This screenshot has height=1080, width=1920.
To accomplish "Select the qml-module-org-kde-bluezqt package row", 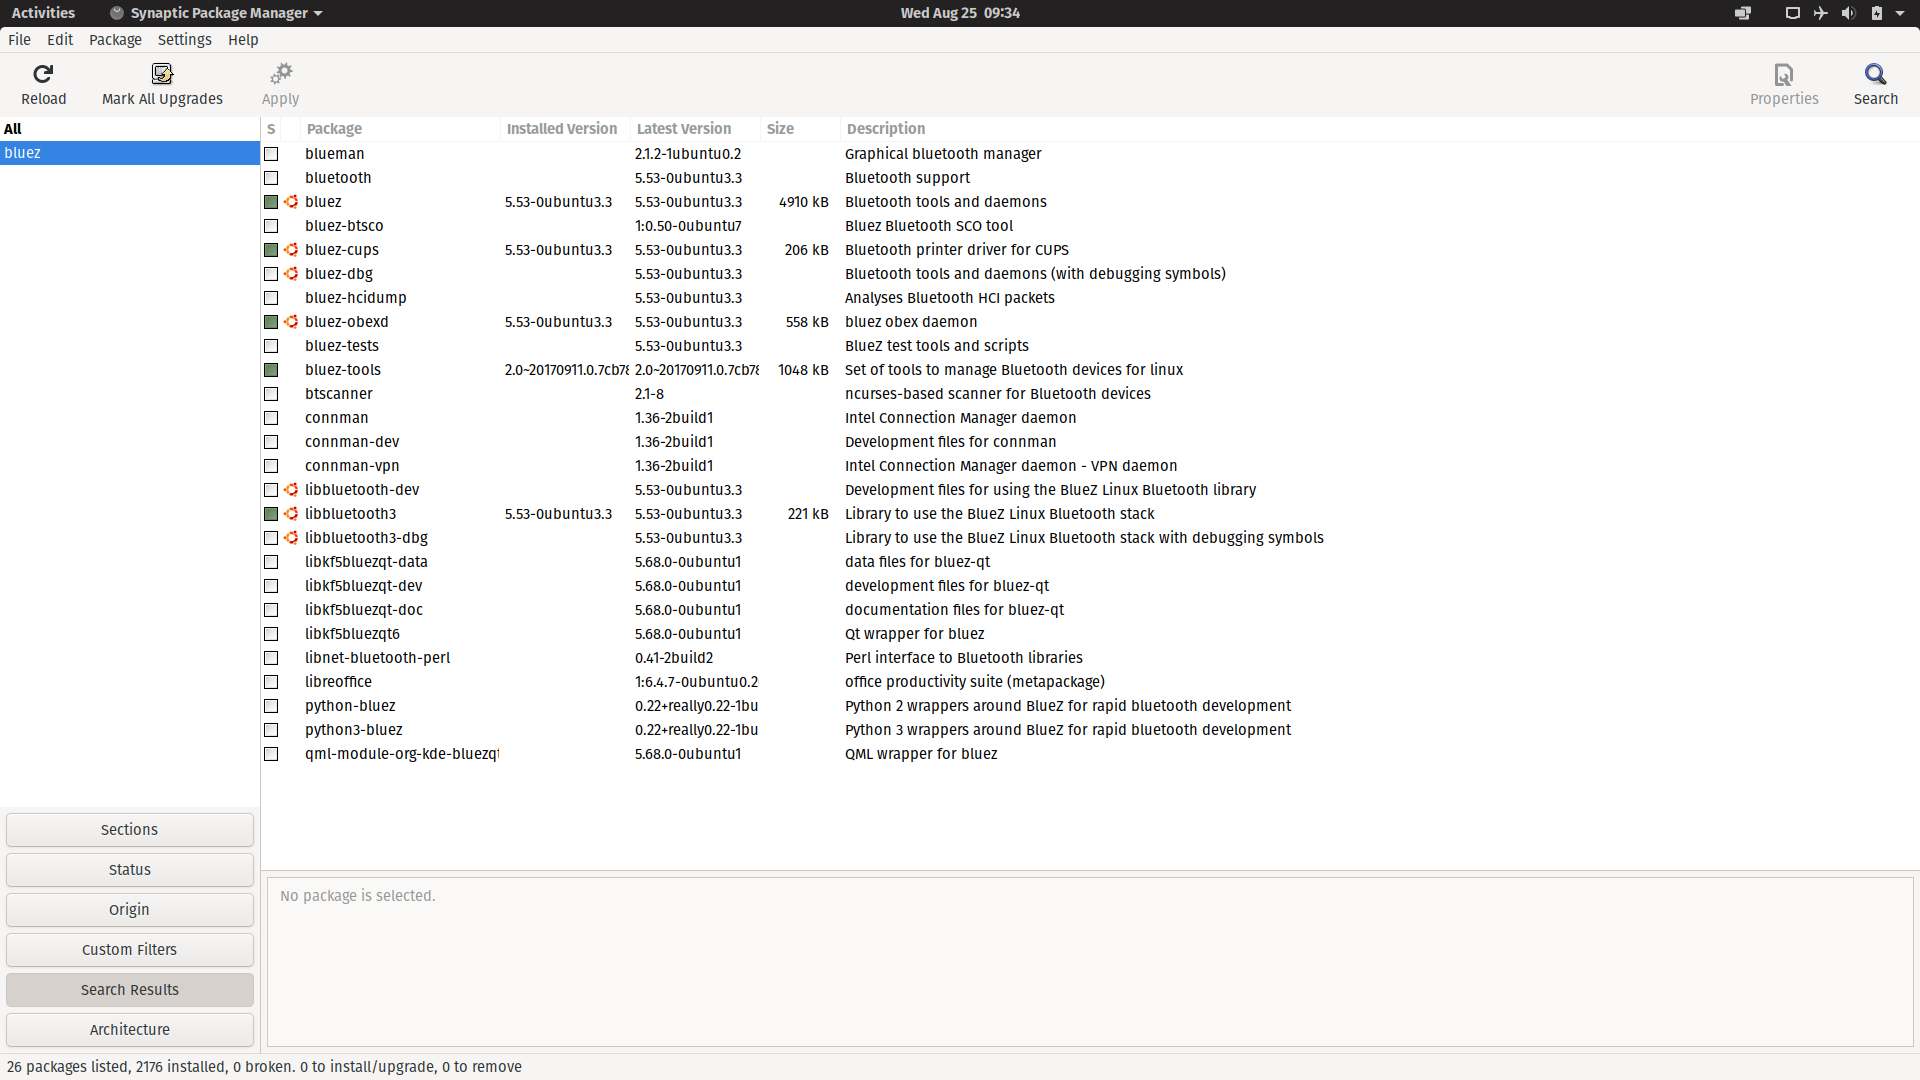I will coord(1090,754).
